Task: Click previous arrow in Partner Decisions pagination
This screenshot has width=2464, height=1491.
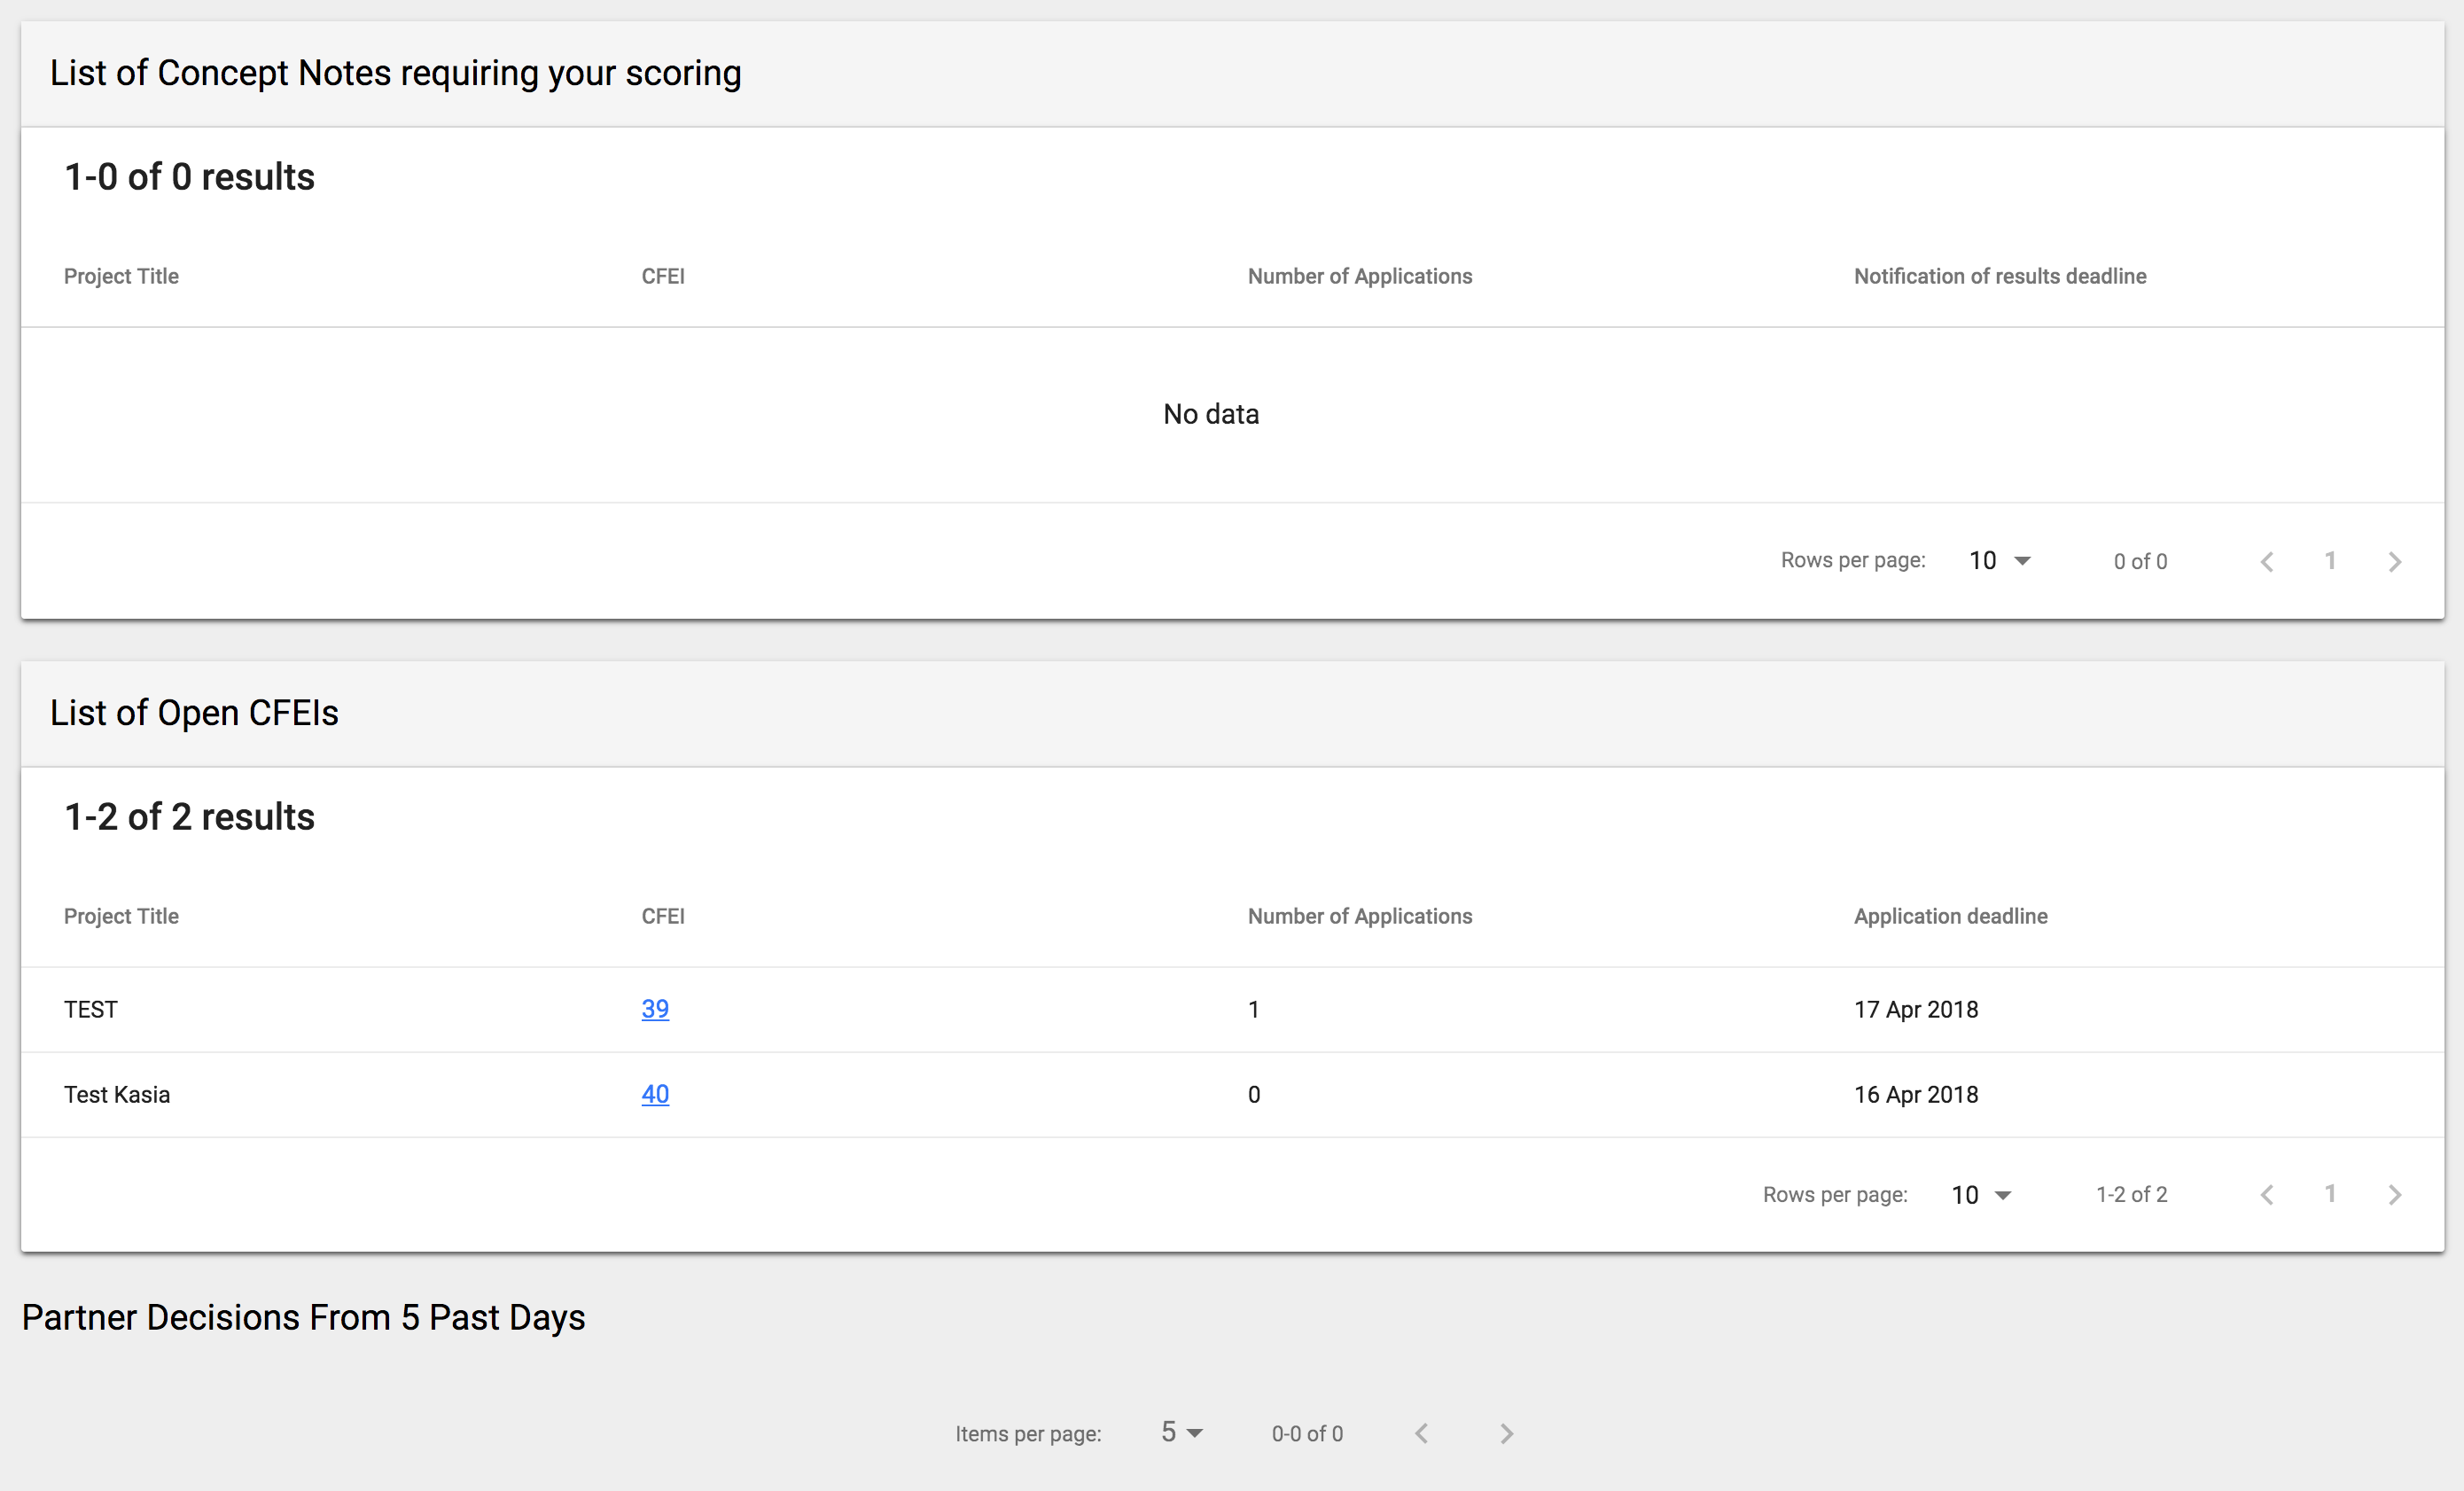Action: pyautogui.click(x=1421, y=1434)
